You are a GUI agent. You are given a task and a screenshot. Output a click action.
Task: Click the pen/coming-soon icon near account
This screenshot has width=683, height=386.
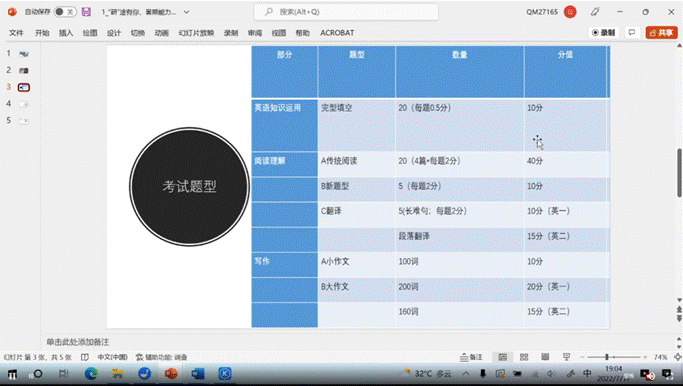coord(595,12)
